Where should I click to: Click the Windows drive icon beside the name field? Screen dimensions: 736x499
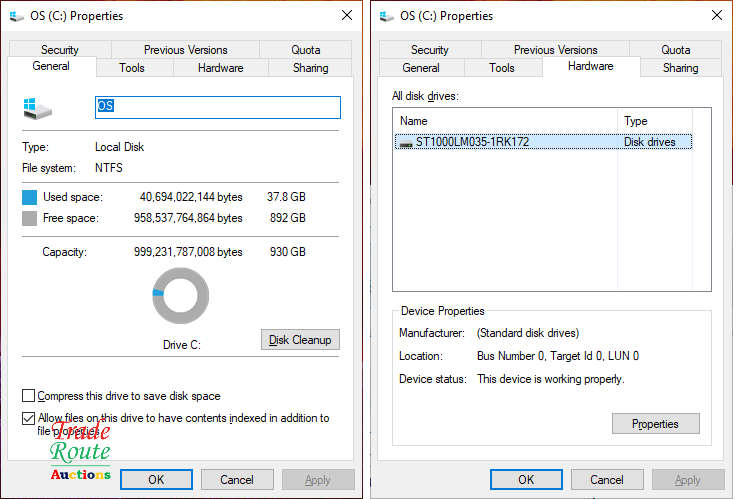[37, 108]
